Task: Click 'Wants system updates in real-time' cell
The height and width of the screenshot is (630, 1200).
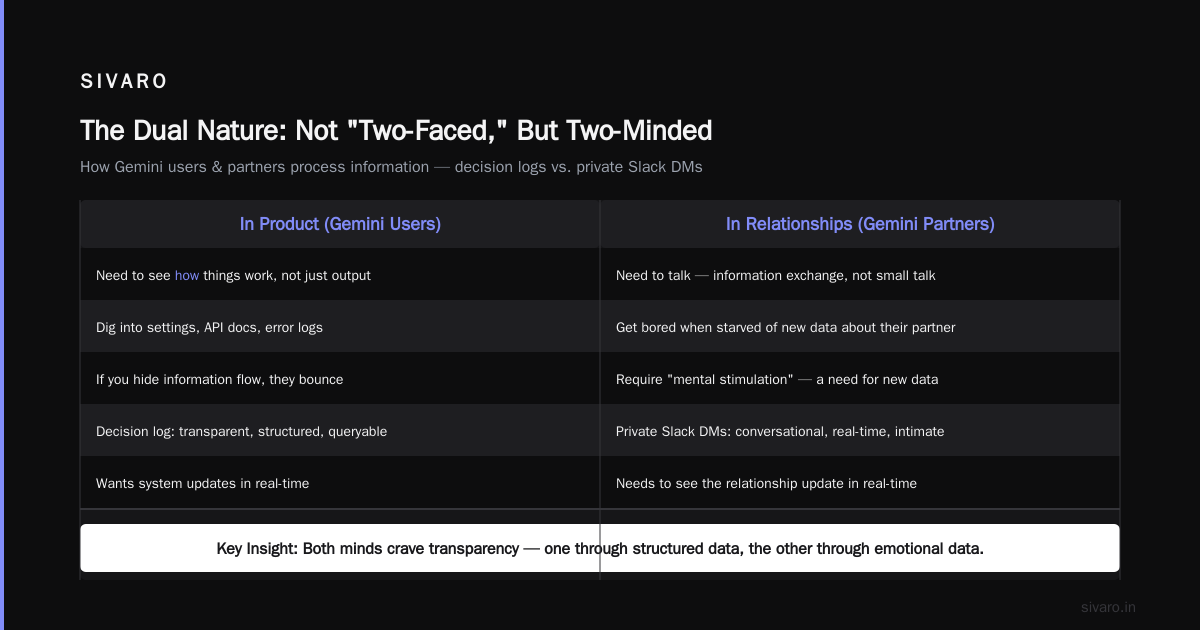Action: tap(340, 483)
